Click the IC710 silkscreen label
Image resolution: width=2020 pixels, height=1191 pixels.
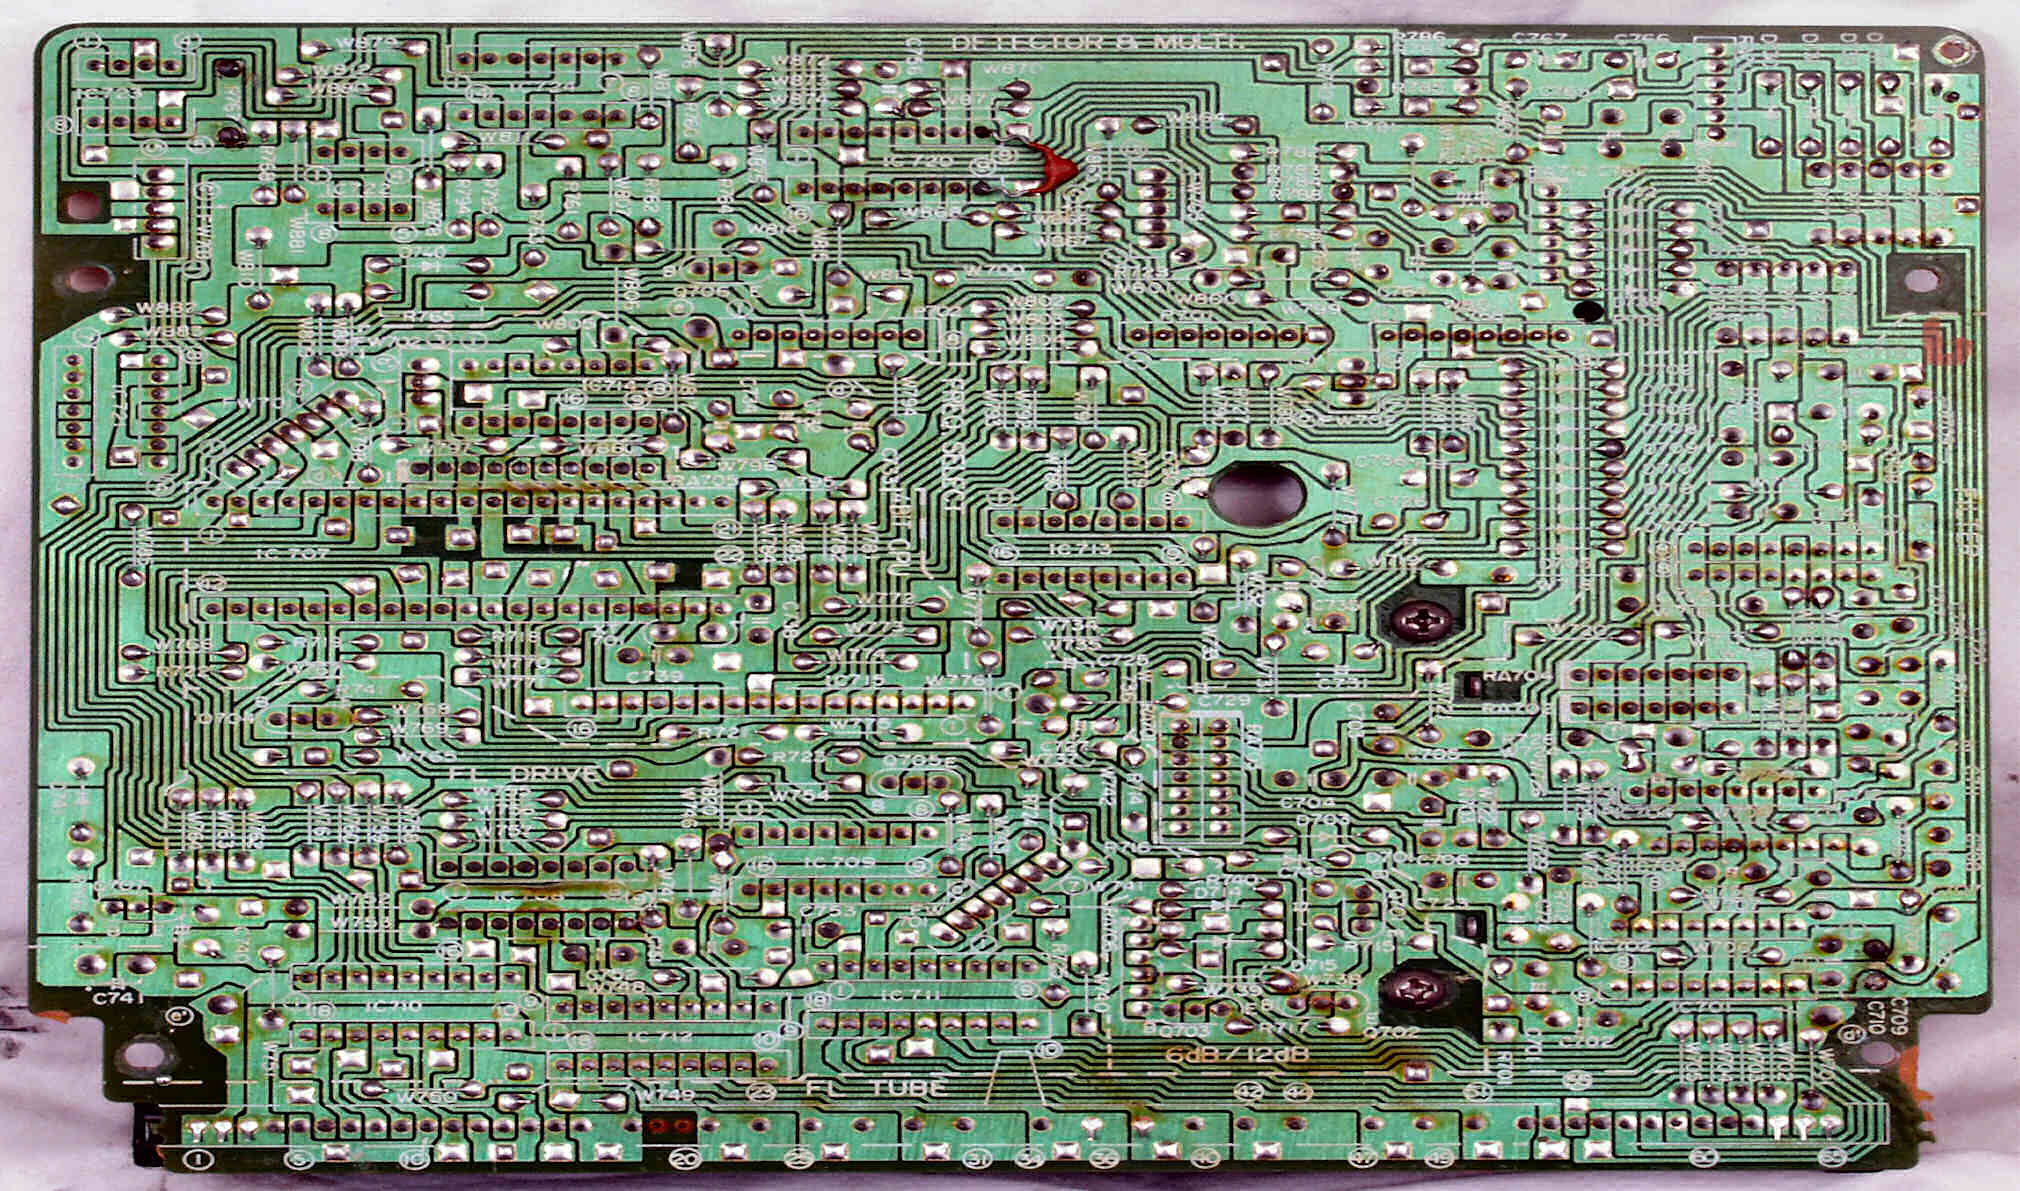[x=394, y=1007]
